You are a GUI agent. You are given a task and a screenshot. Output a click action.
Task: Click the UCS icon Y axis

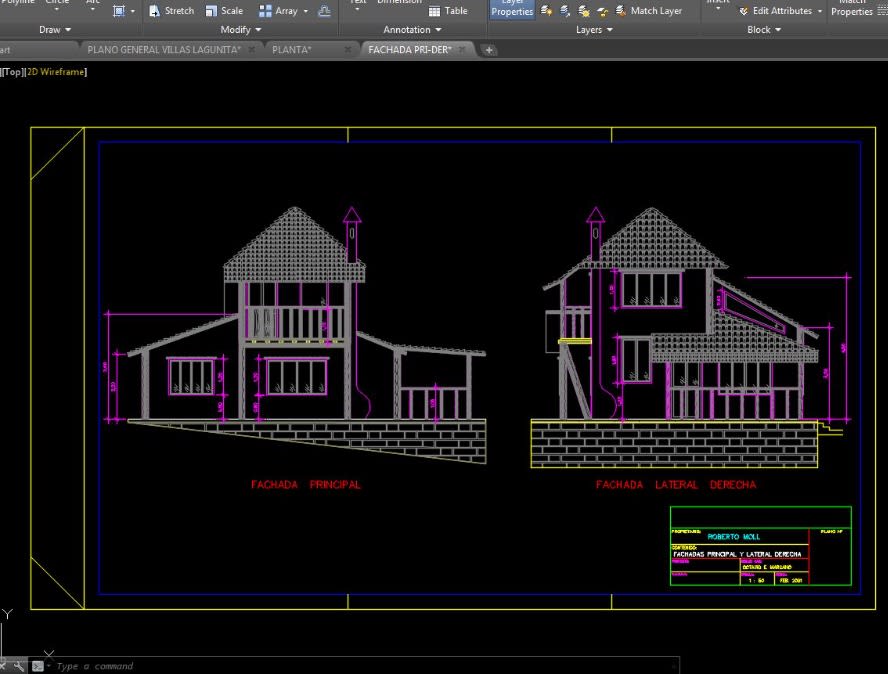pyautogui.click(x=7, y=614)
